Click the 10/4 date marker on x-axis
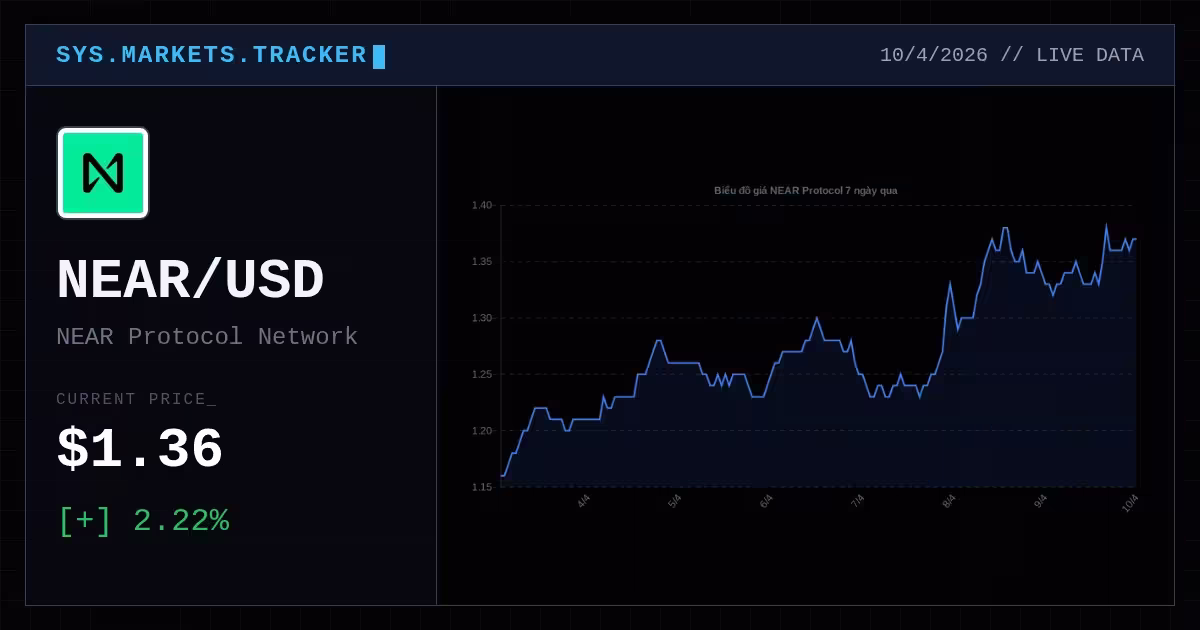 coord(1130,502)
